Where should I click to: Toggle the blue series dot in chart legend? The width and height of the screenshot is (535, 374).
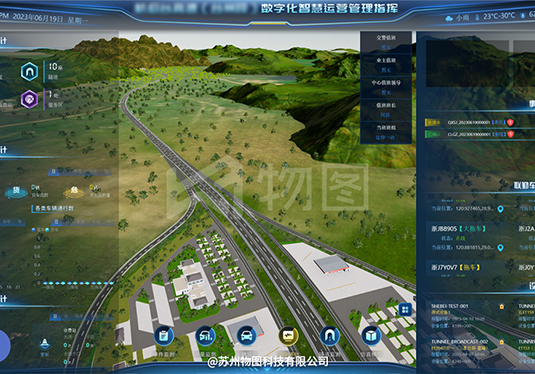click(33, 230)
